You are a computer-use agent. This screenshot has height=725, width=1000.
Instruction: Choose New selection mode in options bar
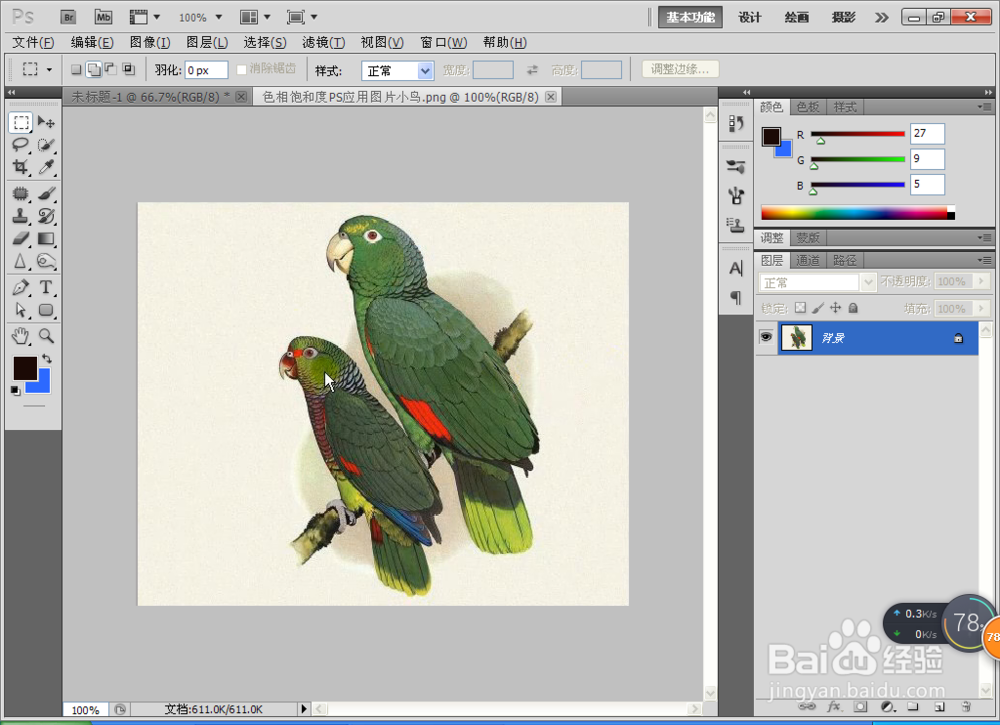click(x=76, y=70)
